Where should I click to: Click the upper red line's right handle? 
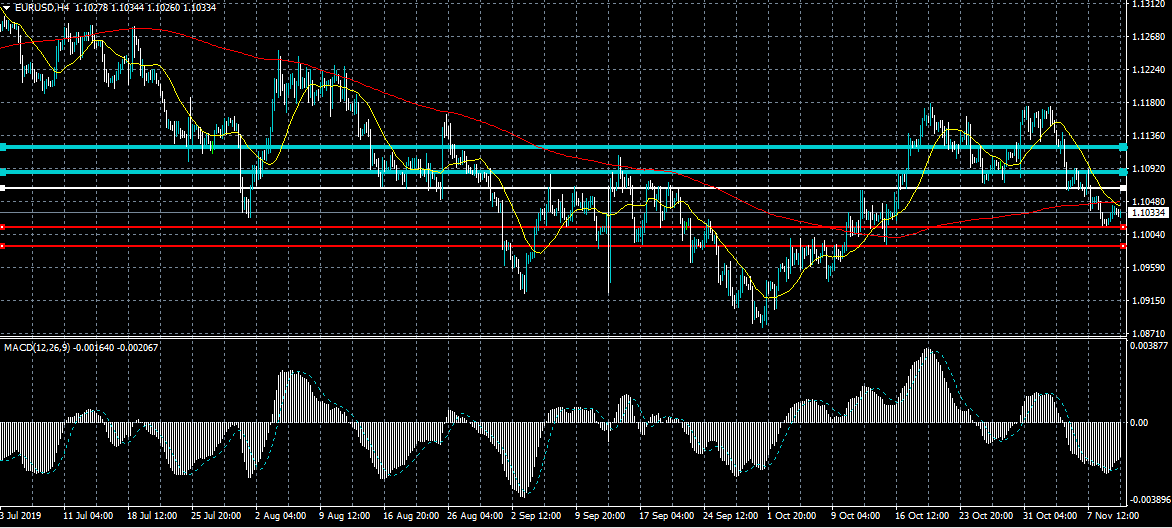pos(1125,227)
